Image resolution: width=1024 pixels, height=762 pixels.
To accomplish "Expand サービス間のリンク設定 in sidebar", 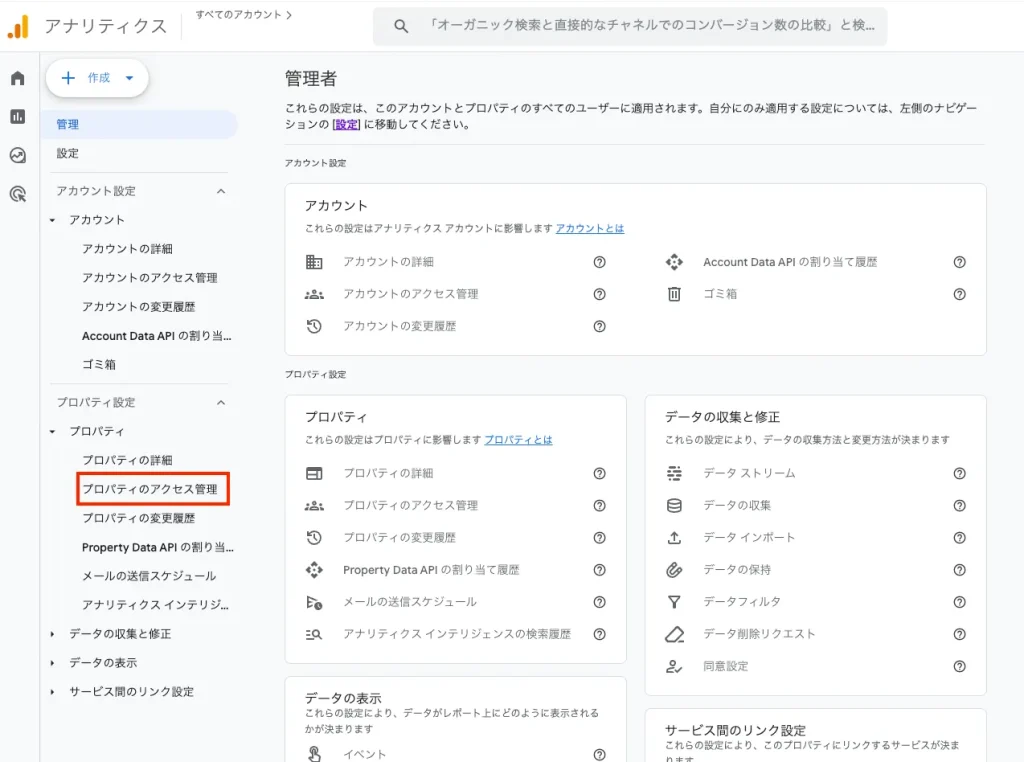I will 52,691.
